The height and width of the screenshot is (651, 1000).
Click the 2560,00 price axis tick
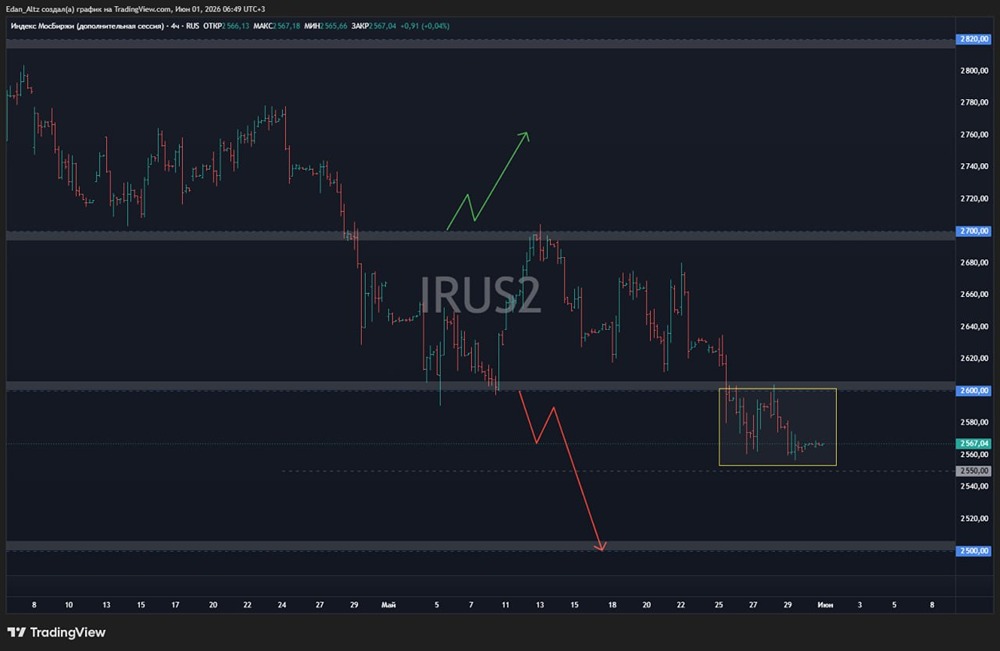974,455
